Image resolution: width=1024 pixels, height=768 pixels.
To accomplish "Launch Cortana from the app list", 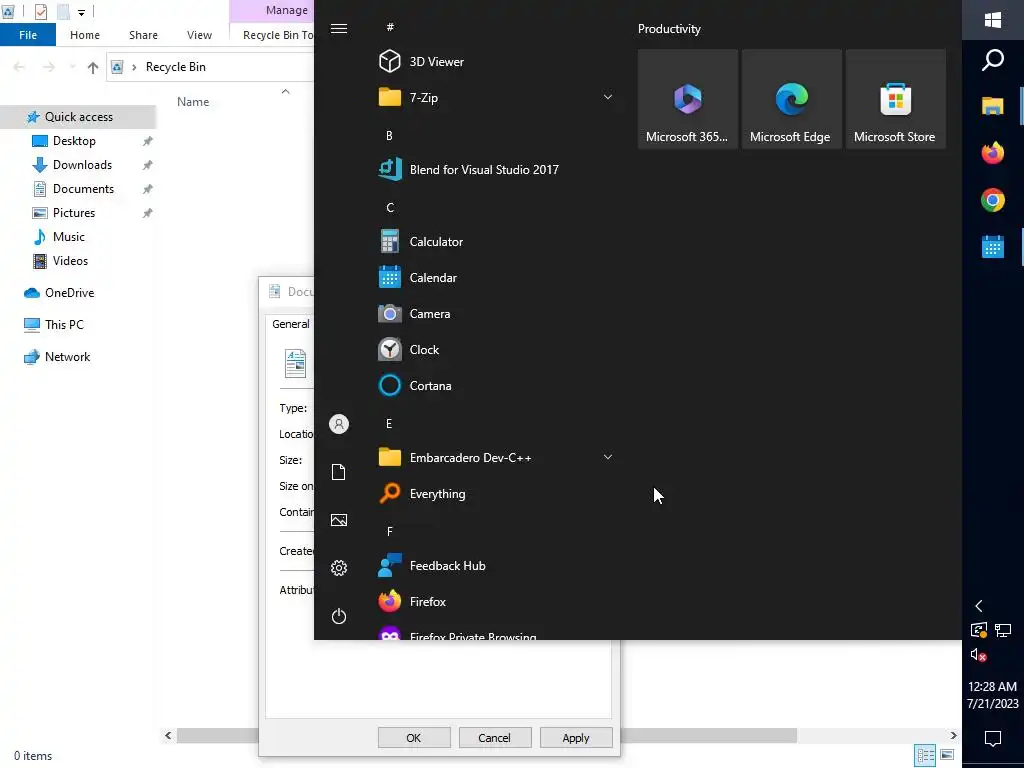I will 496,385.
